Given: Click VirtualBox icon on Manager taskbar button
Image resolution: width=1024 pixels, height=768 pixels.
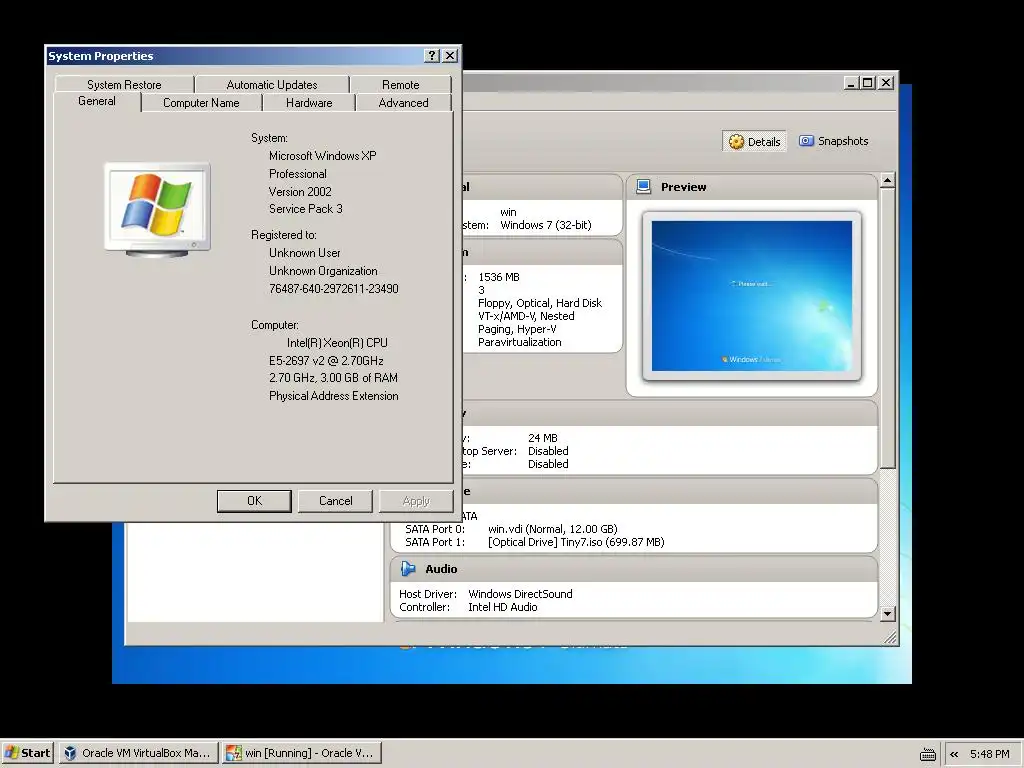Looking at the screenshot, I should [70, 753].
